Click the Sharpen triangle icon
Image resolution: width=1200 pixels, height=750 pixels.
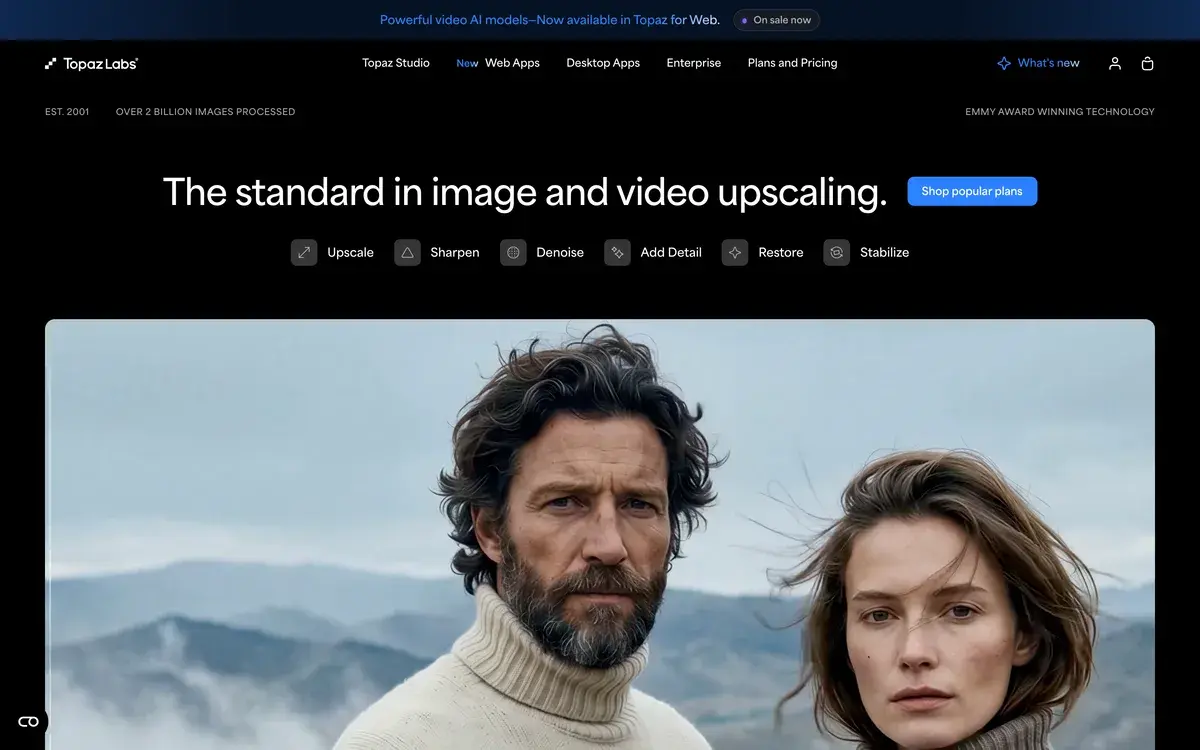pos(407,253)
